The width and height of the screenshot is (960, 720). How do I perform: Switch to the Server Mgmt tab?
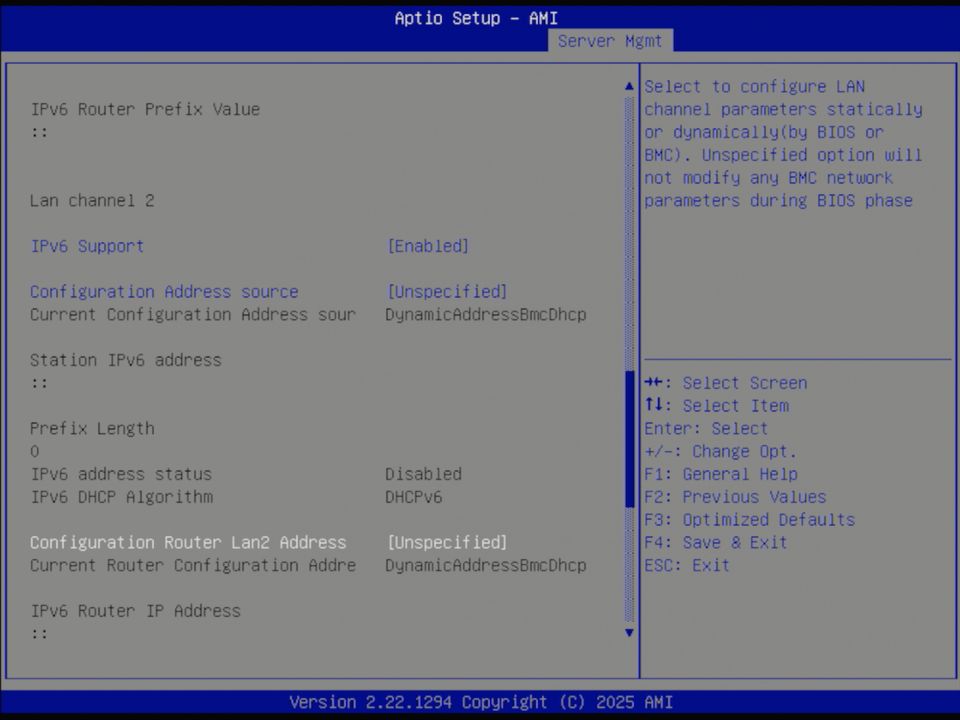[x=610, y=41]
